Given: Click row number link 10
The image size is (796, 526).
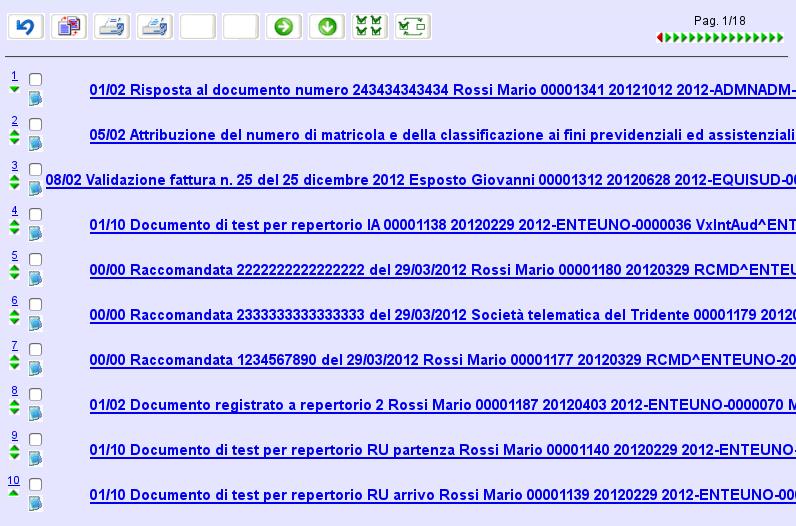Looking at the screenshot, I should 14,480.
